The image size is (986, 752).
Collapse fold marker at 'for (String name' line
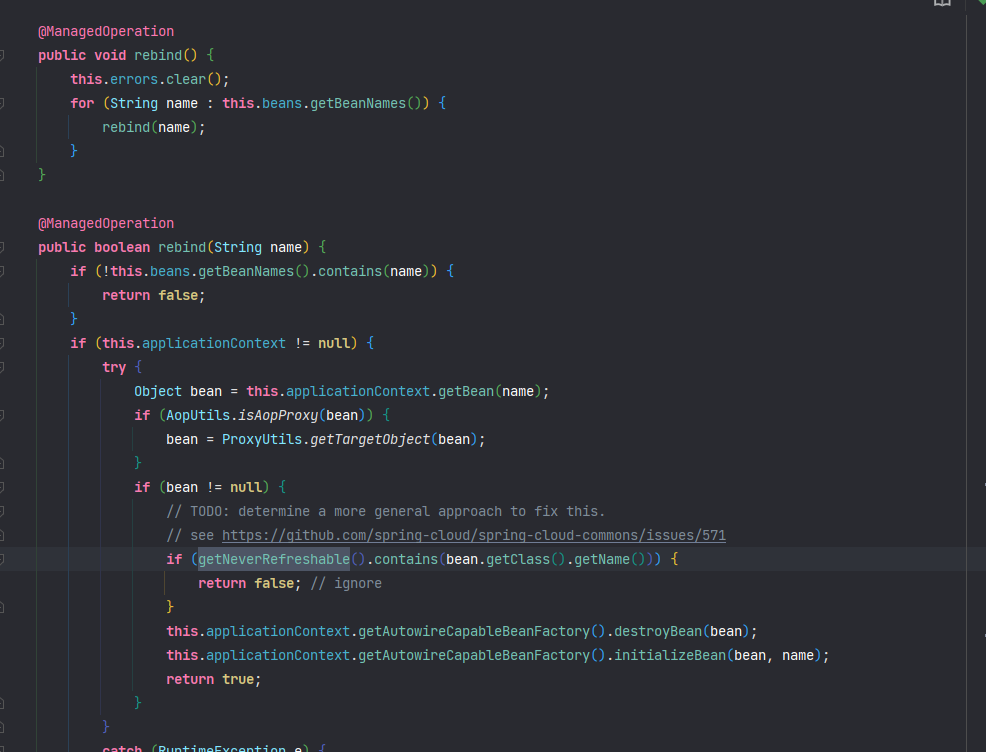2,103
